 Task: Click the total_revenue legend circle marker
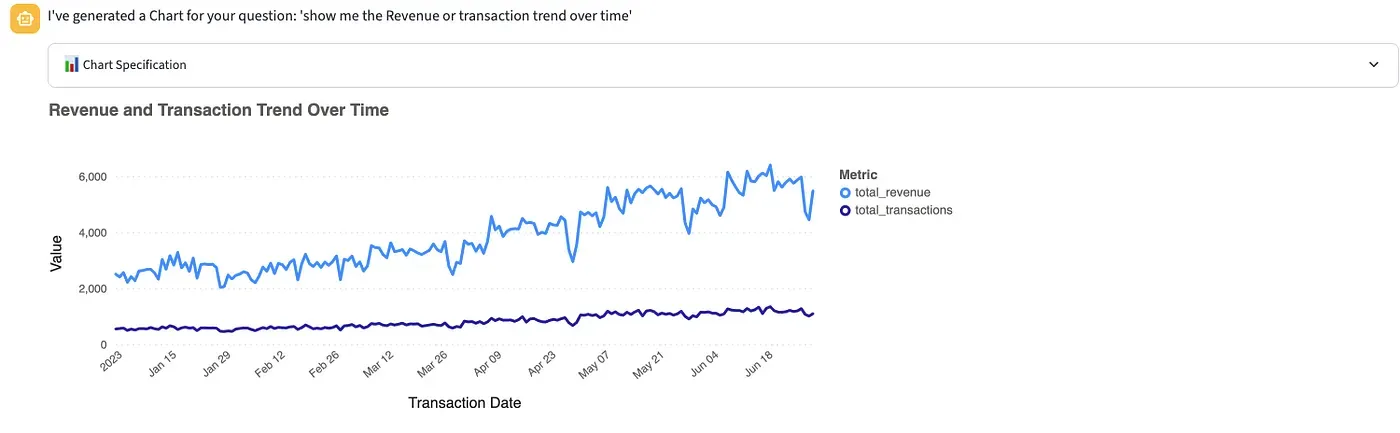click(x=845, y=193)
